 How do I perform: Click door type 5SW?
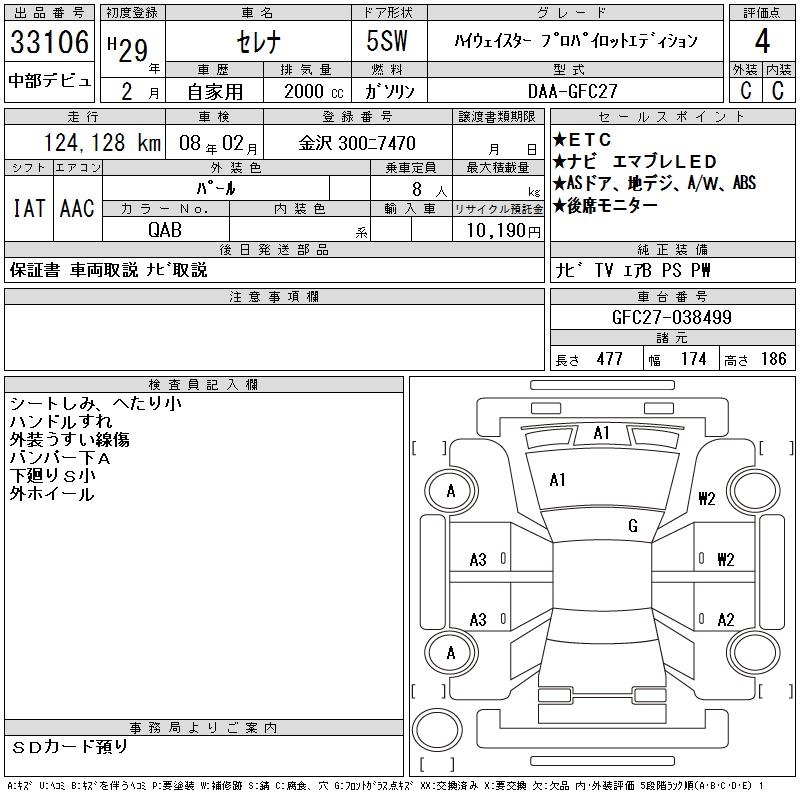[387, 41]
